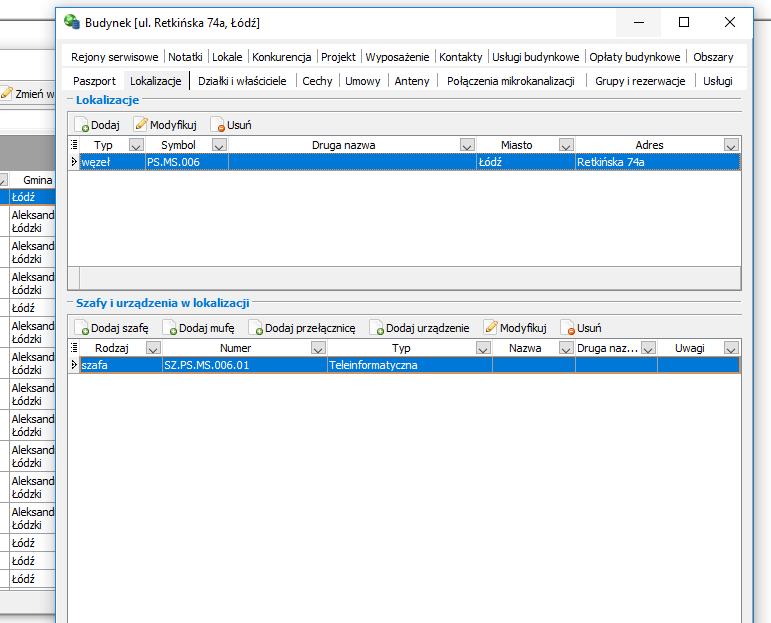The width and height of the screenshot is (771, 623).
Task: Open the Rejony serwisowe tab
Action: point(115,57)
